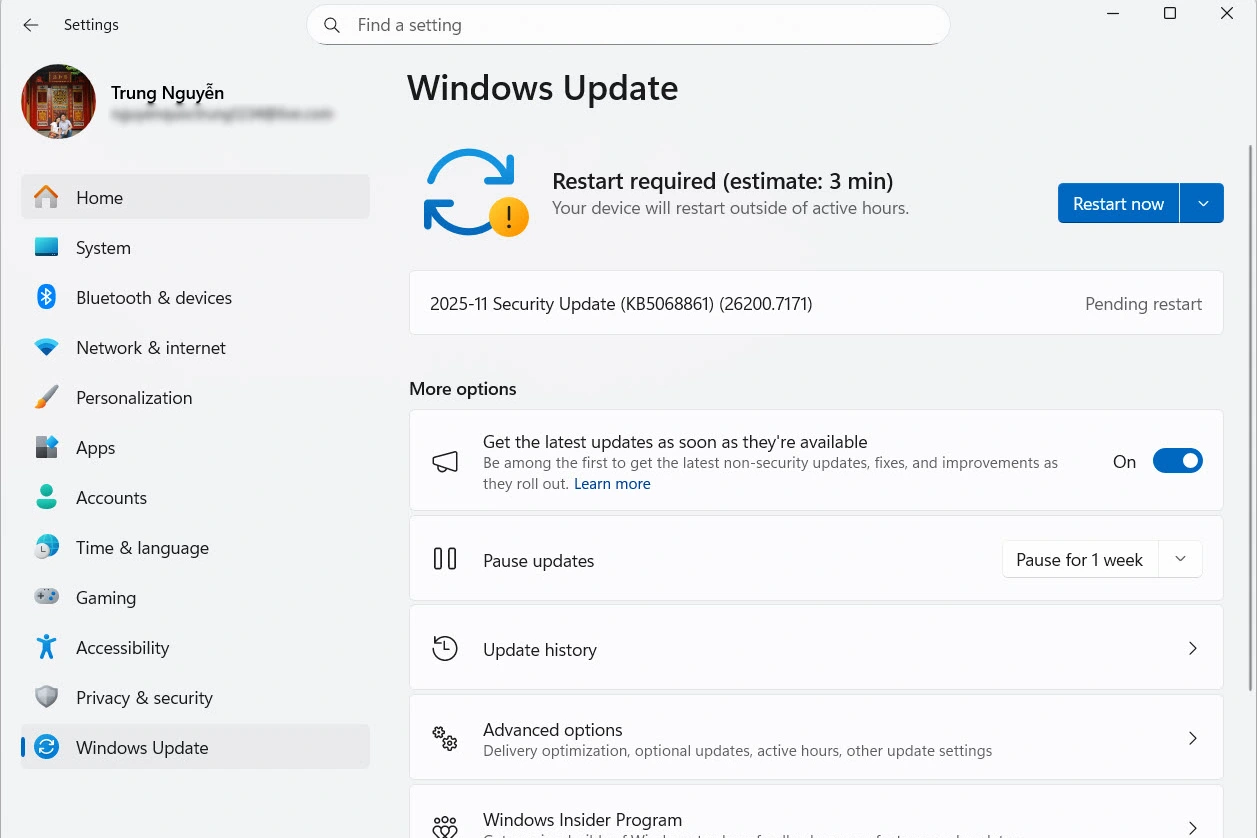
Task: Click the Advanced options gears icon
Action: coord(445,739)
